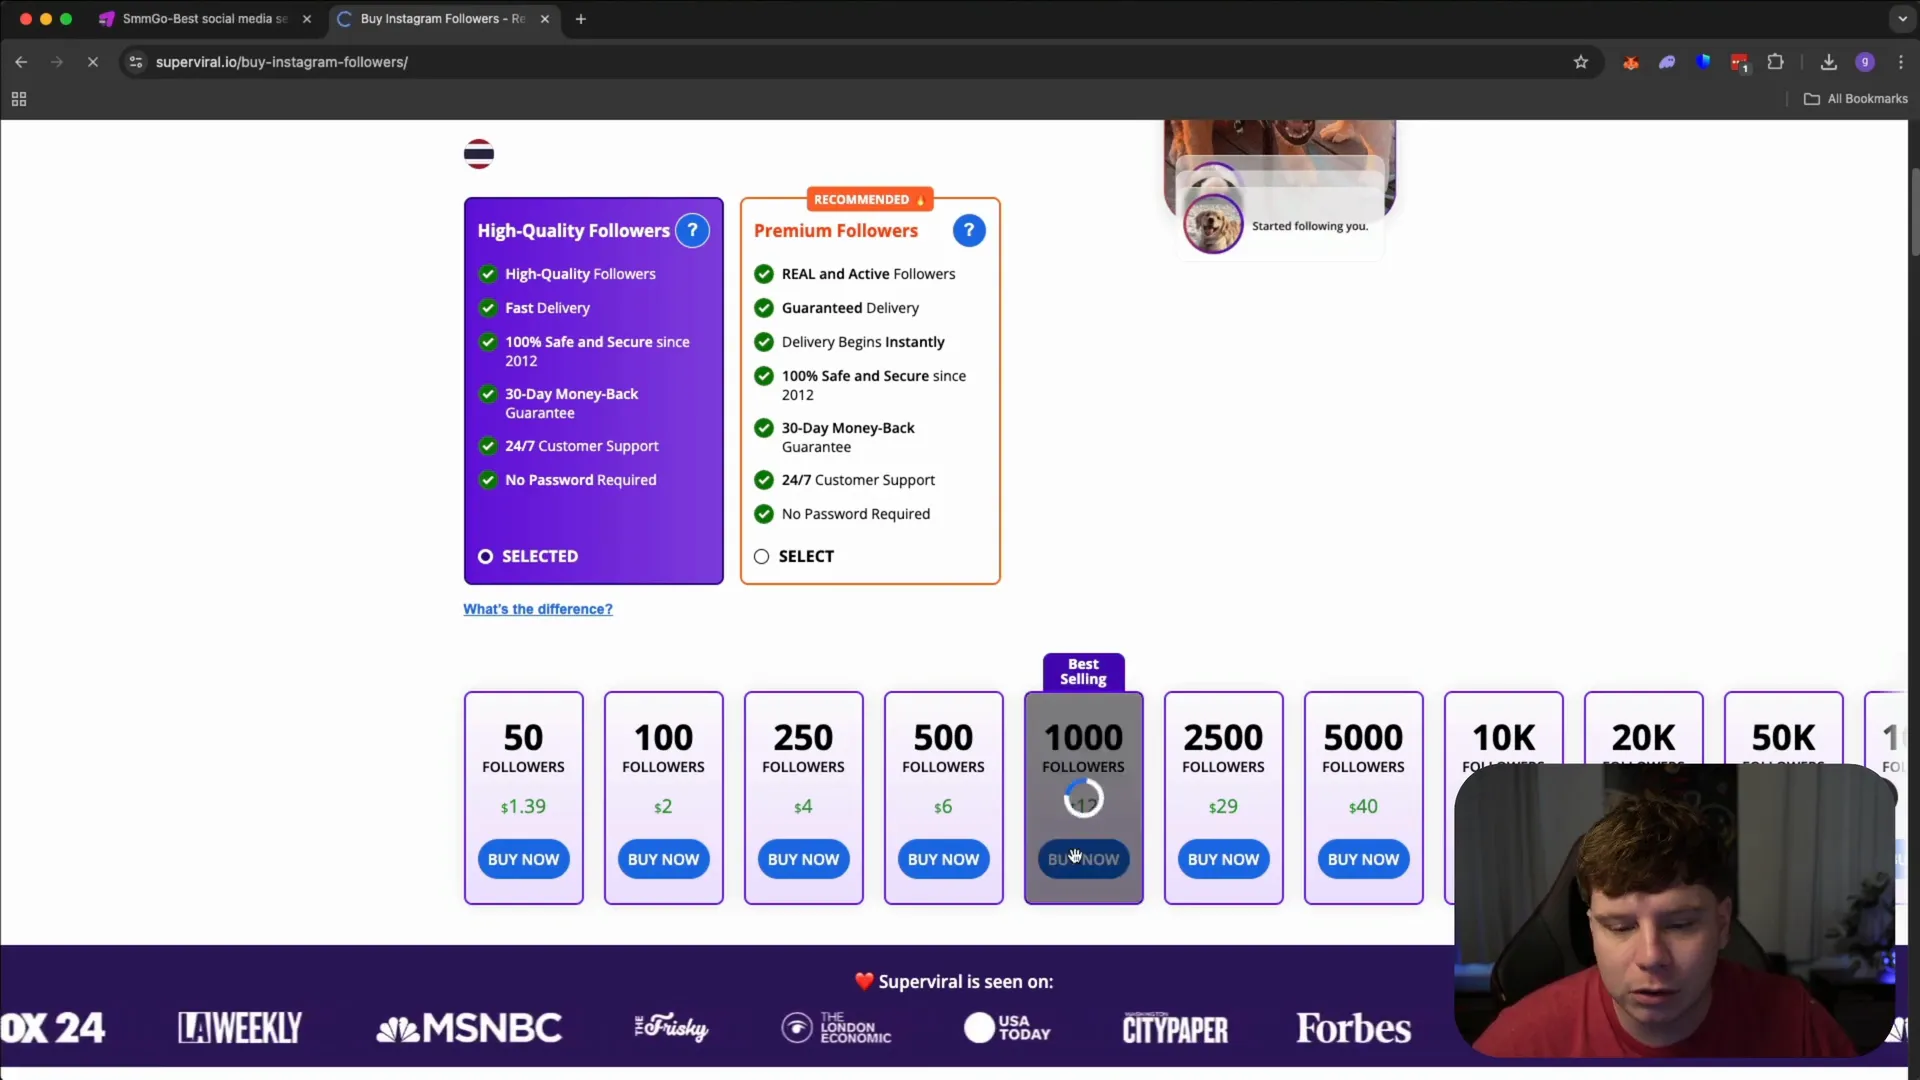Open the Extensions puzzle menu
The height and width of the screenshot is (1080, 1920).
click(x=1776, y=62)
